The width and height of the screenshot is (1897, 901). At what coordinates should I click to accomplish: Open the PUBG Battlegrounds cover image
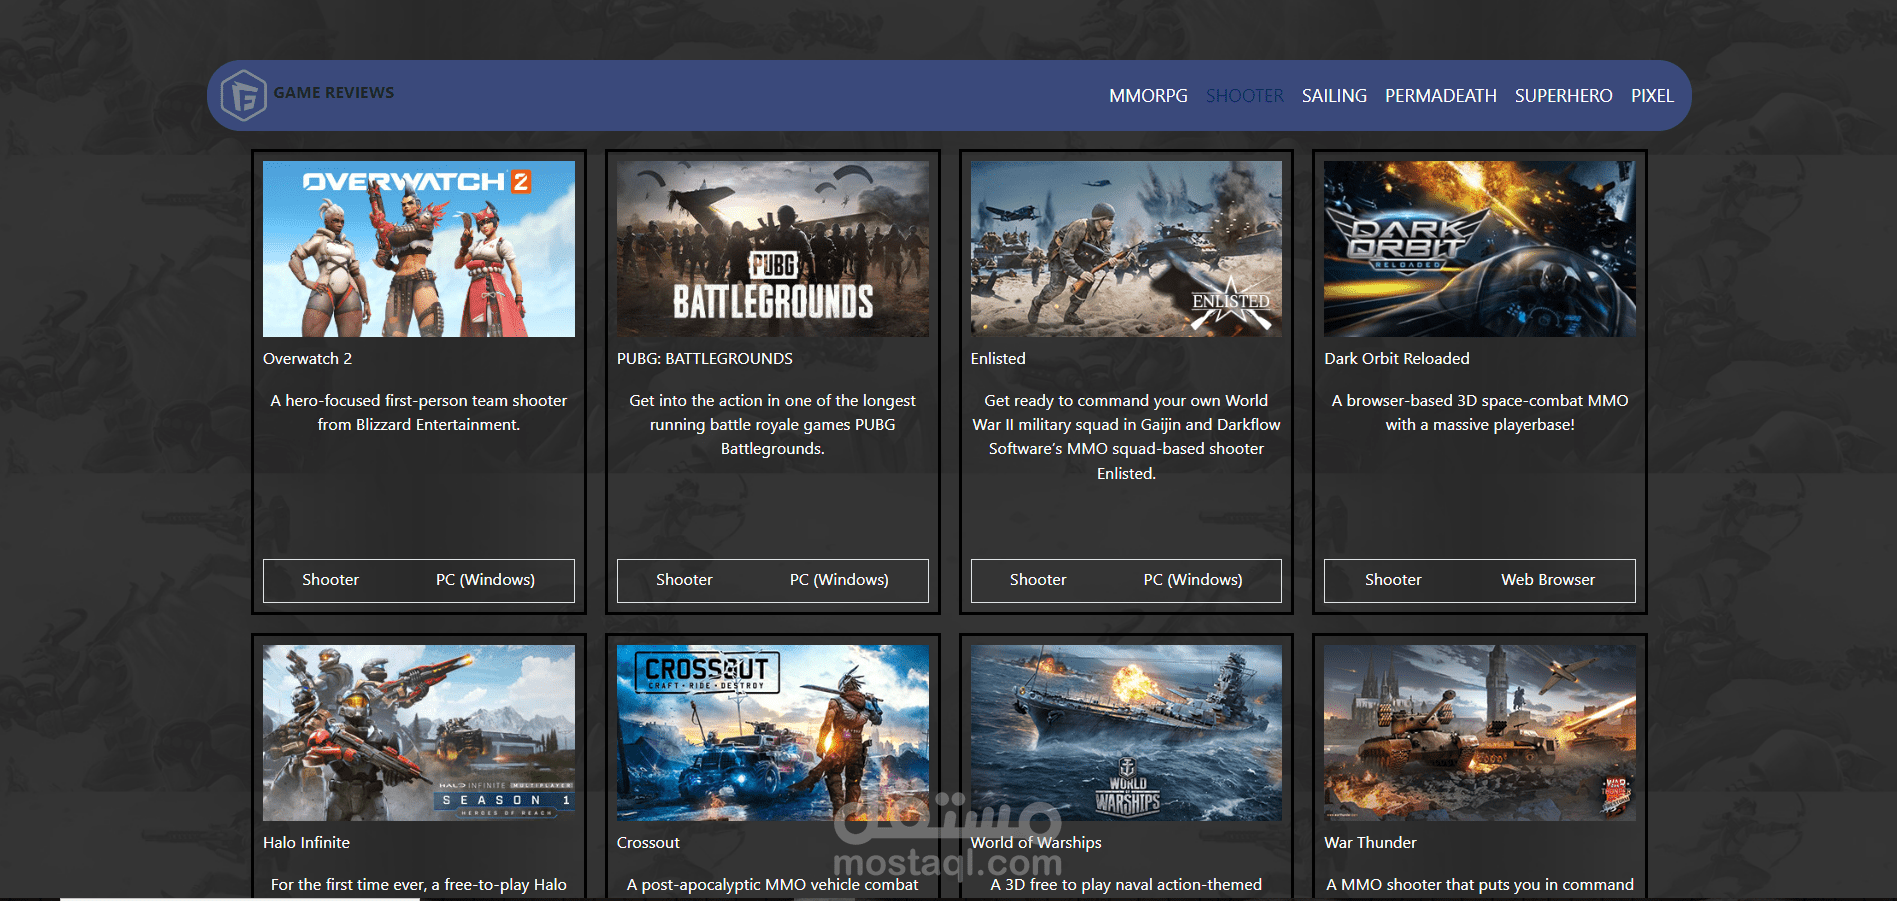773,249
